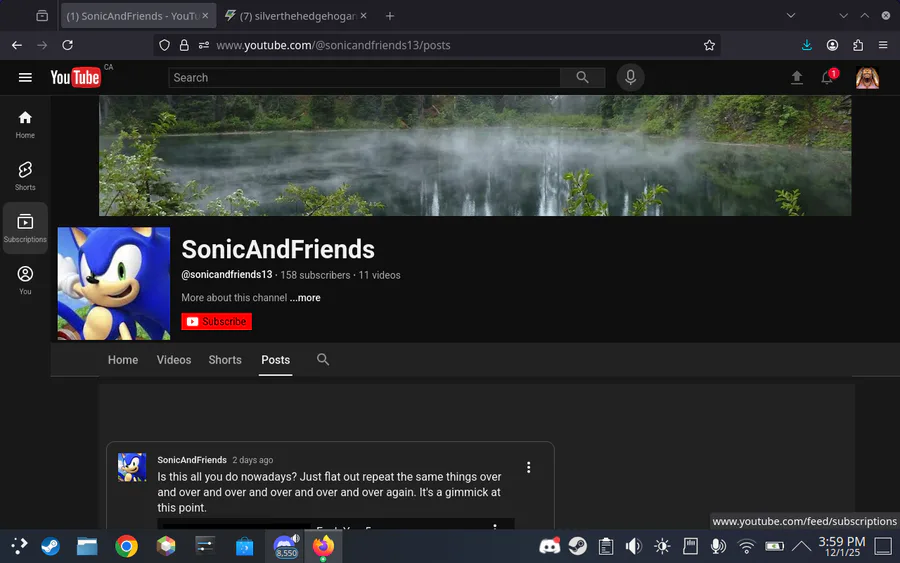The image size is (900, 563).
Task: Open the Firefox application menu
Action: 883,45
